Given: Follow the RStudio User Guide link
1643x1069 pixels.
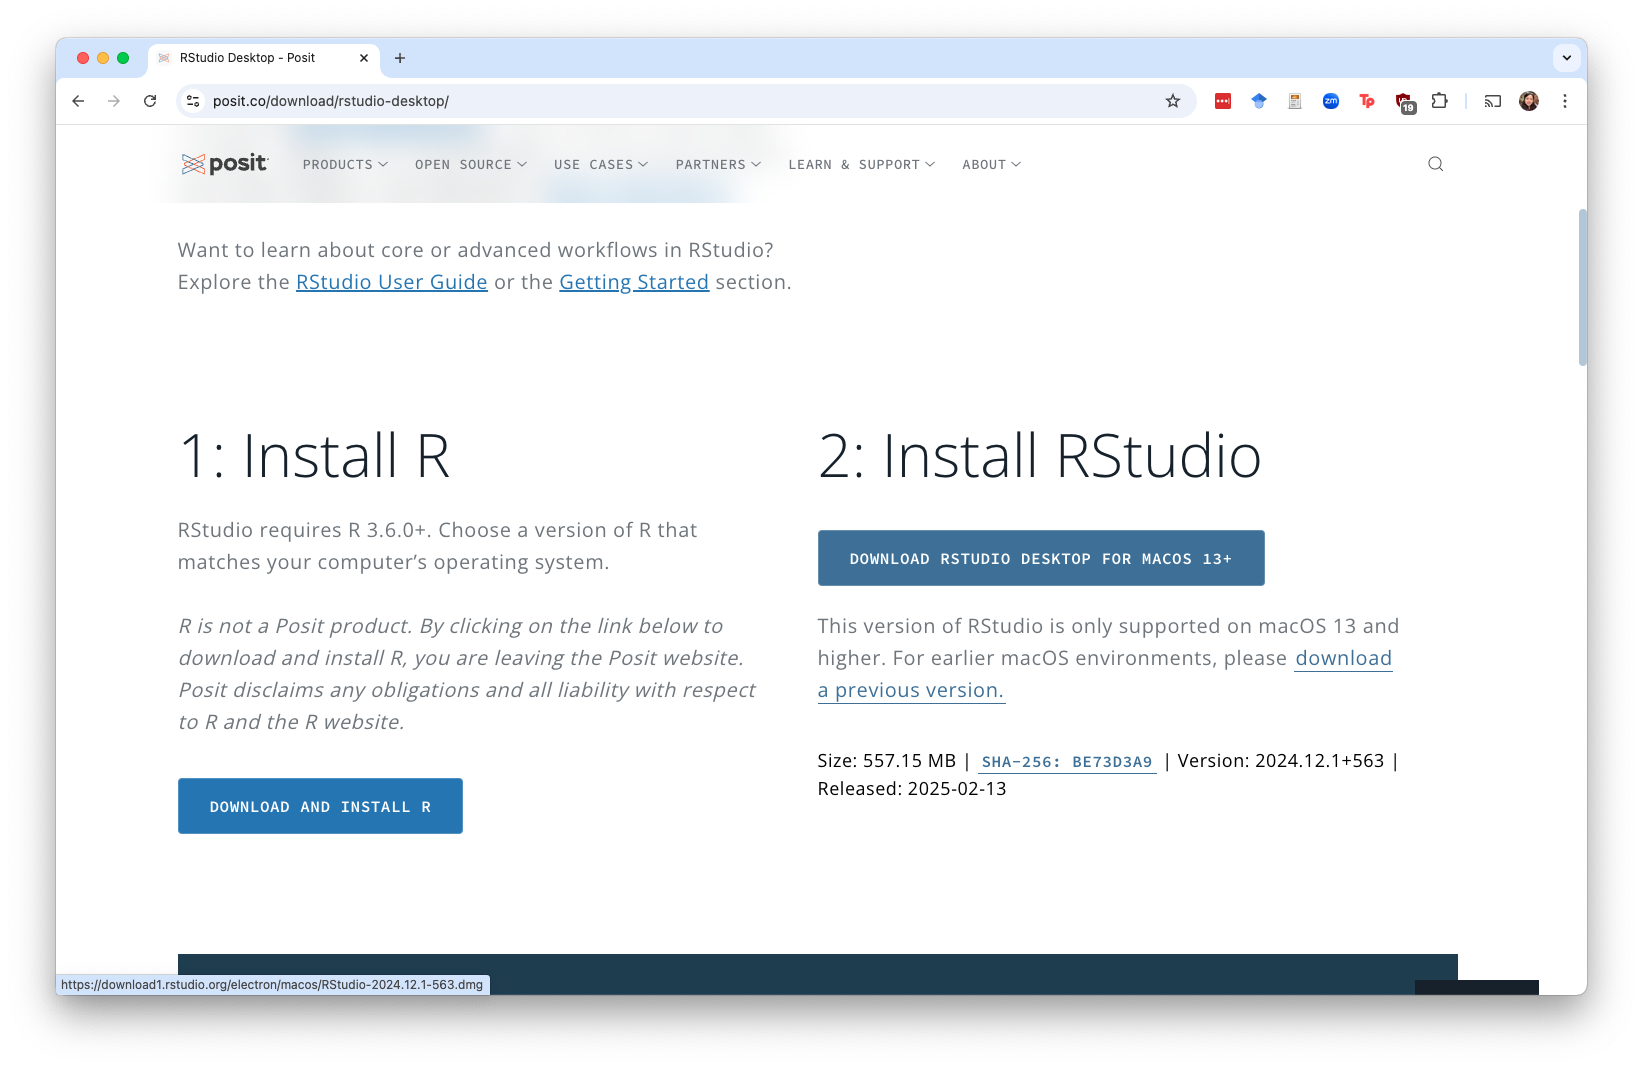Looking at the screenshot, I should point(391,282).
